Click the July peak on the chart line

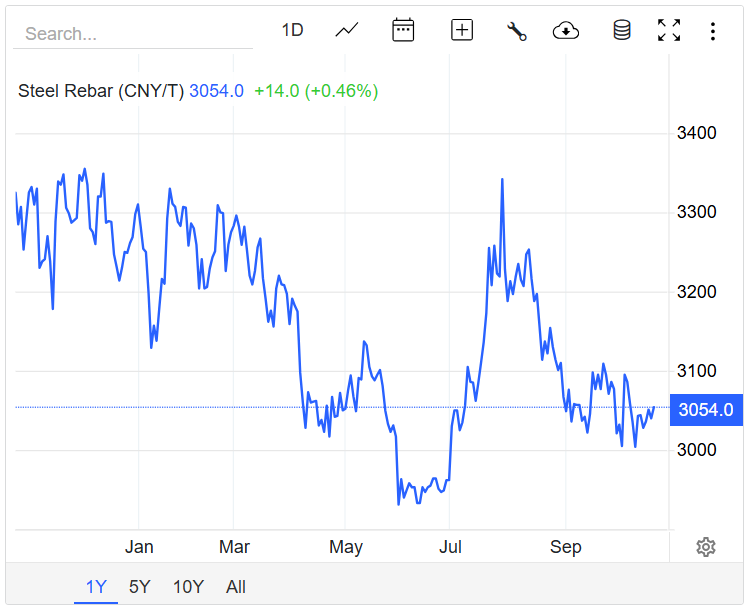(x=502, y=180)
